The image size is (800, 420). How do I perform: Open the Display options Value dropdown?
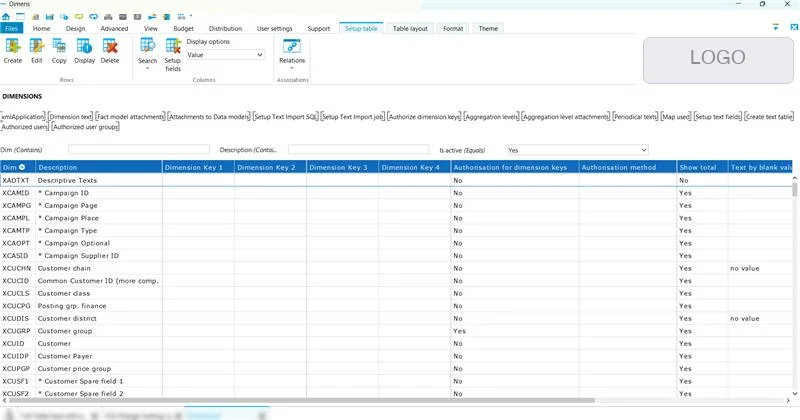(x=225, y=55)
